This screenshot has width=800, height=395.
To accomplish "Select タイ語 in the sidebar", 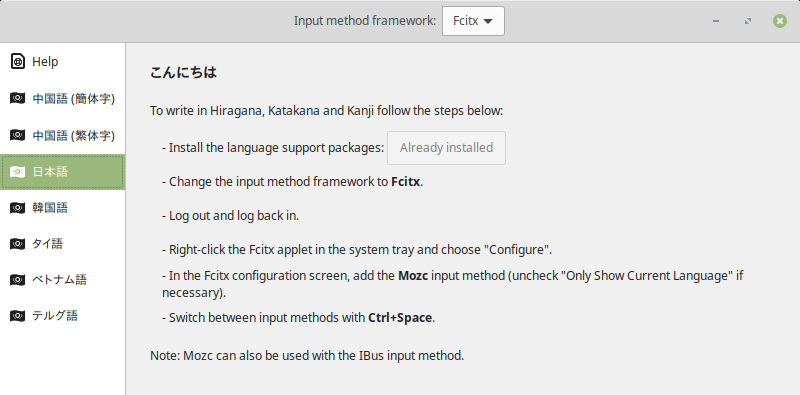I will click(62, 244).
